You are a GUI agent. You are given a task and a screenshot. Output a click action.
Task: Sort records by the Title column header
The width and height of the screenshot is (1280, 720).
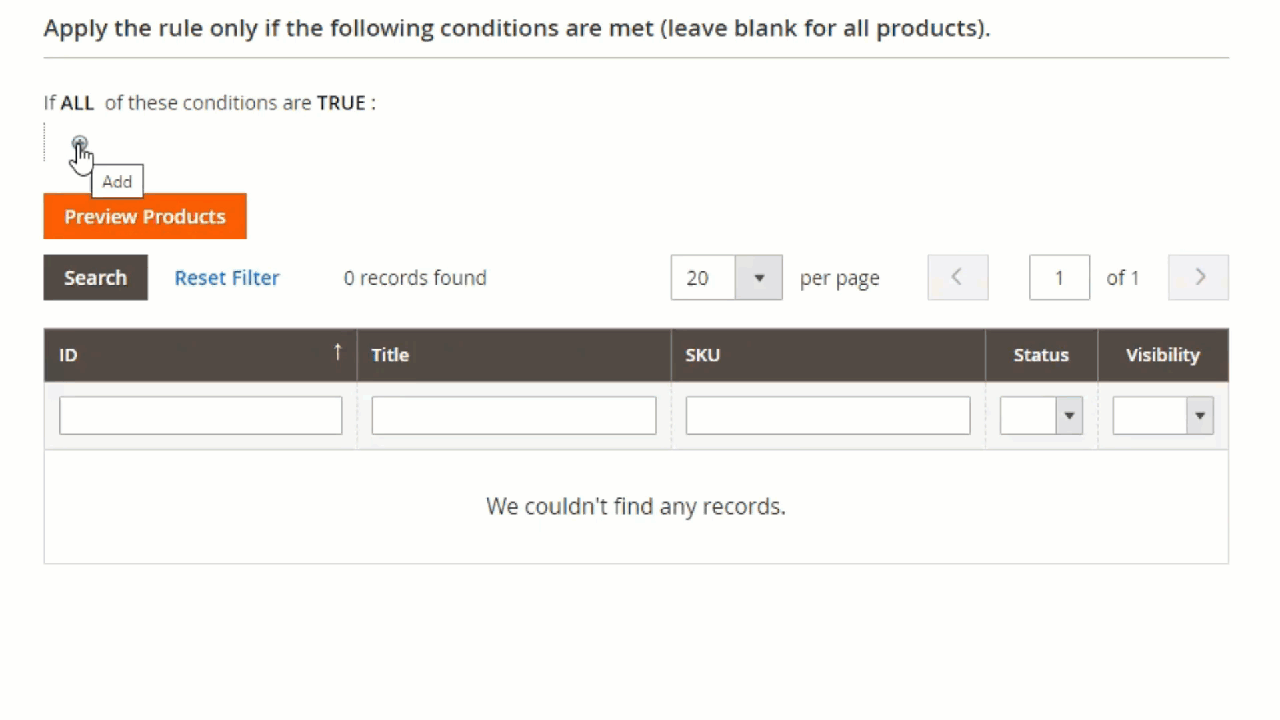coord(389,354)
